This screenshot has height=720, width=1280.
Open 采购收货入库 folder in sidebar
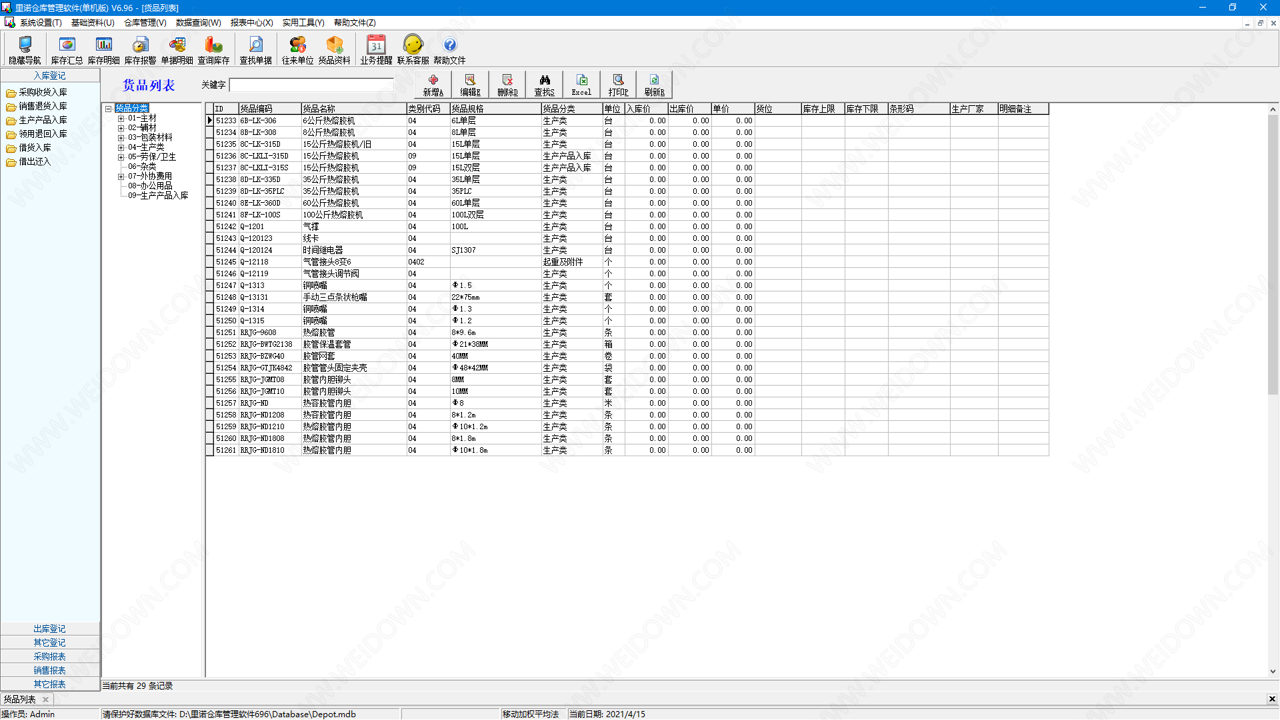(x=38, y=92)
